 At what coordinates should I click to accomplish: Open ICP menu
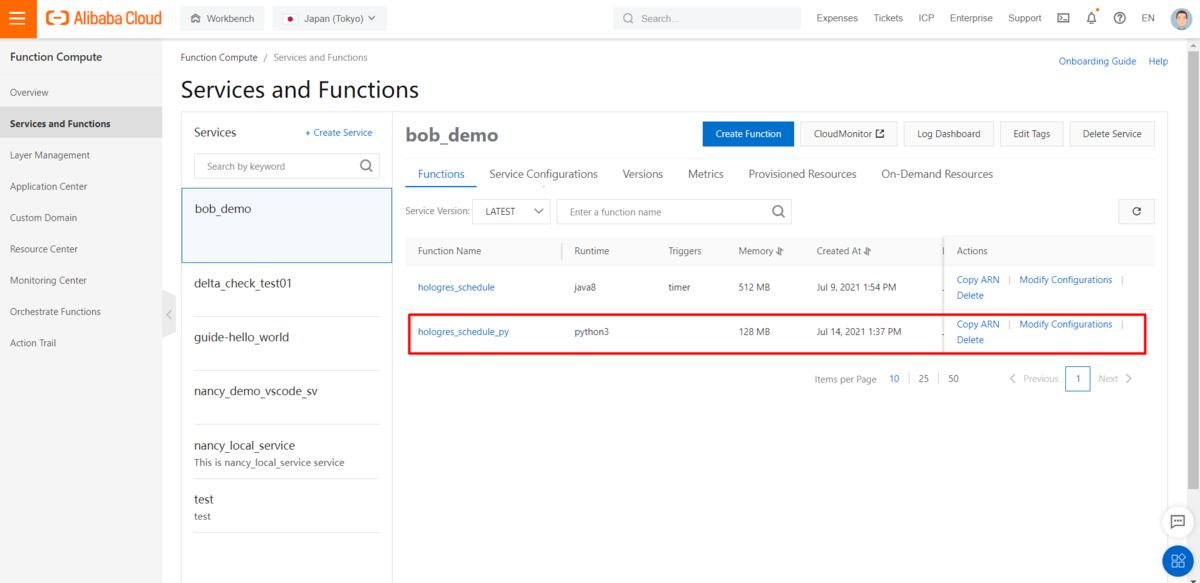point(926,18)
